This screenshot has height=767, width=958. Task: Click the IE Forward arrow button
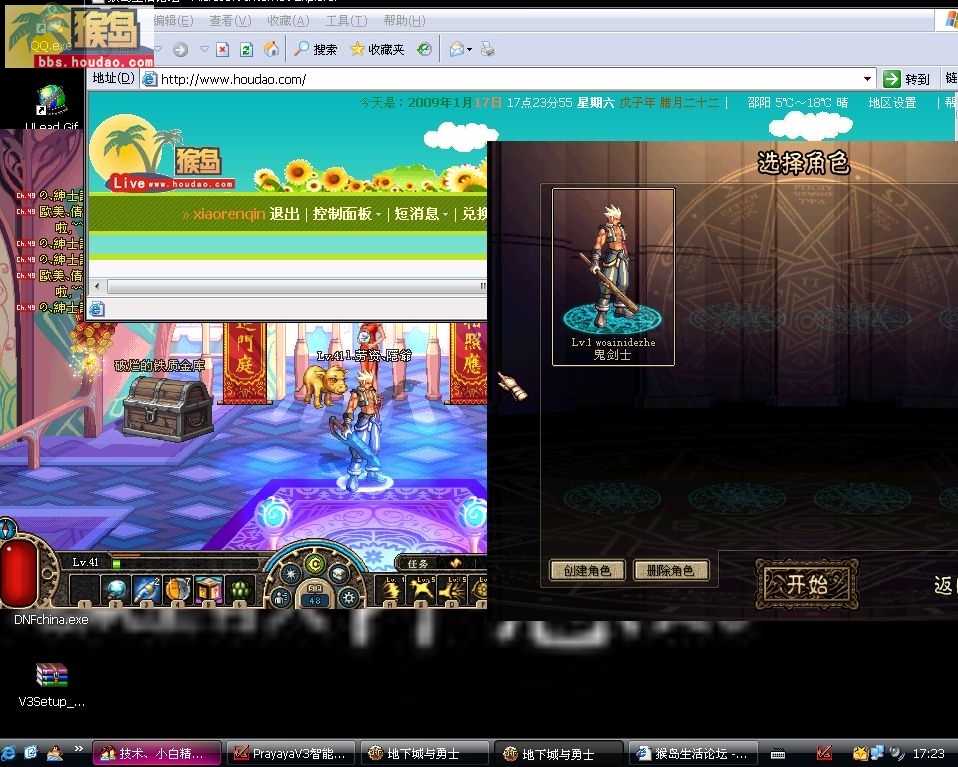tap(180, 50)
